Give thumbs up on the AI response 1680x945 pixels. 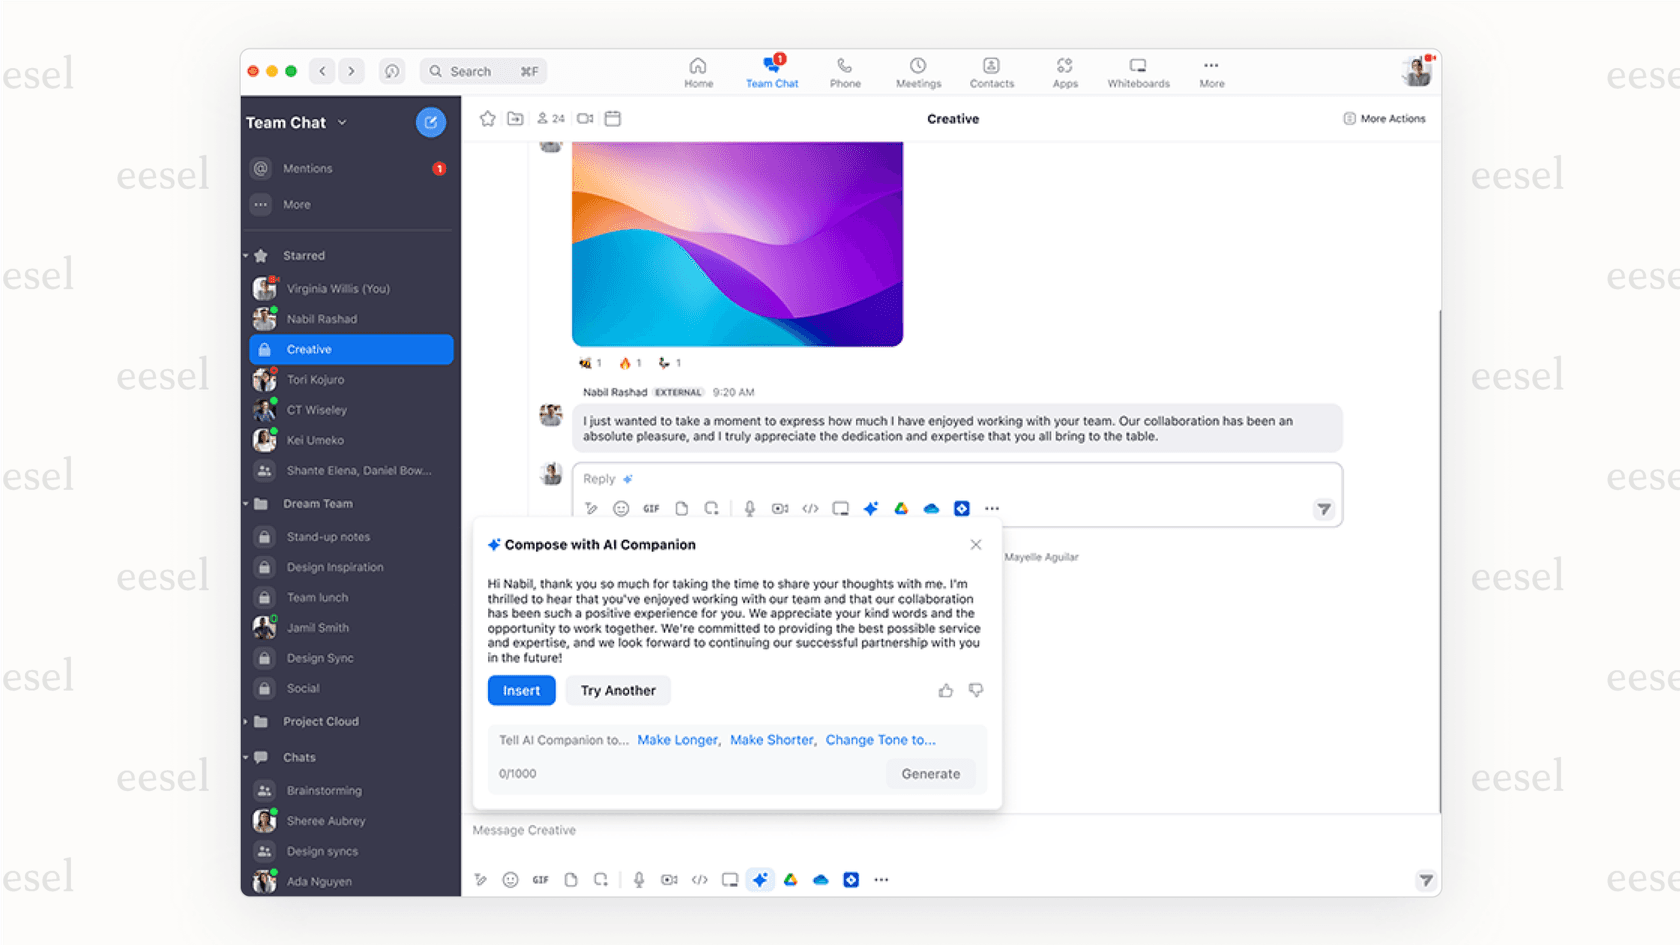click(x=945, y=690)
